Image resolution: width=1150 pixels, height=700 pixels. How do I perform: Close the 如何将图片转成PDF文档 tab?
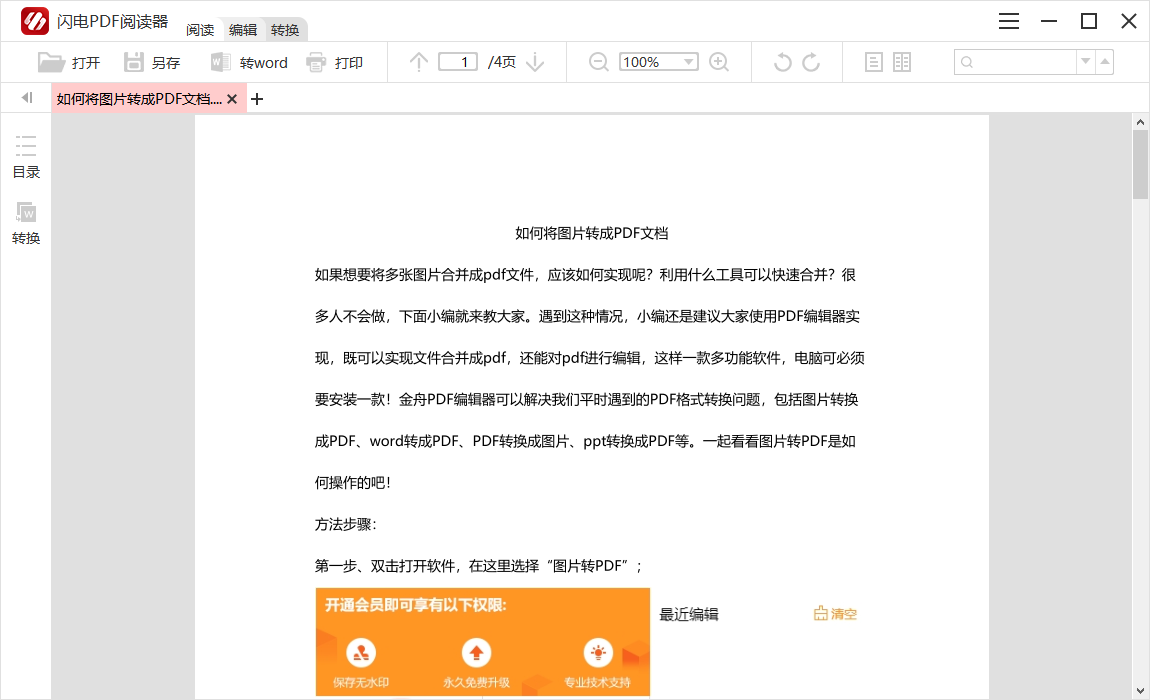(232, 99)
